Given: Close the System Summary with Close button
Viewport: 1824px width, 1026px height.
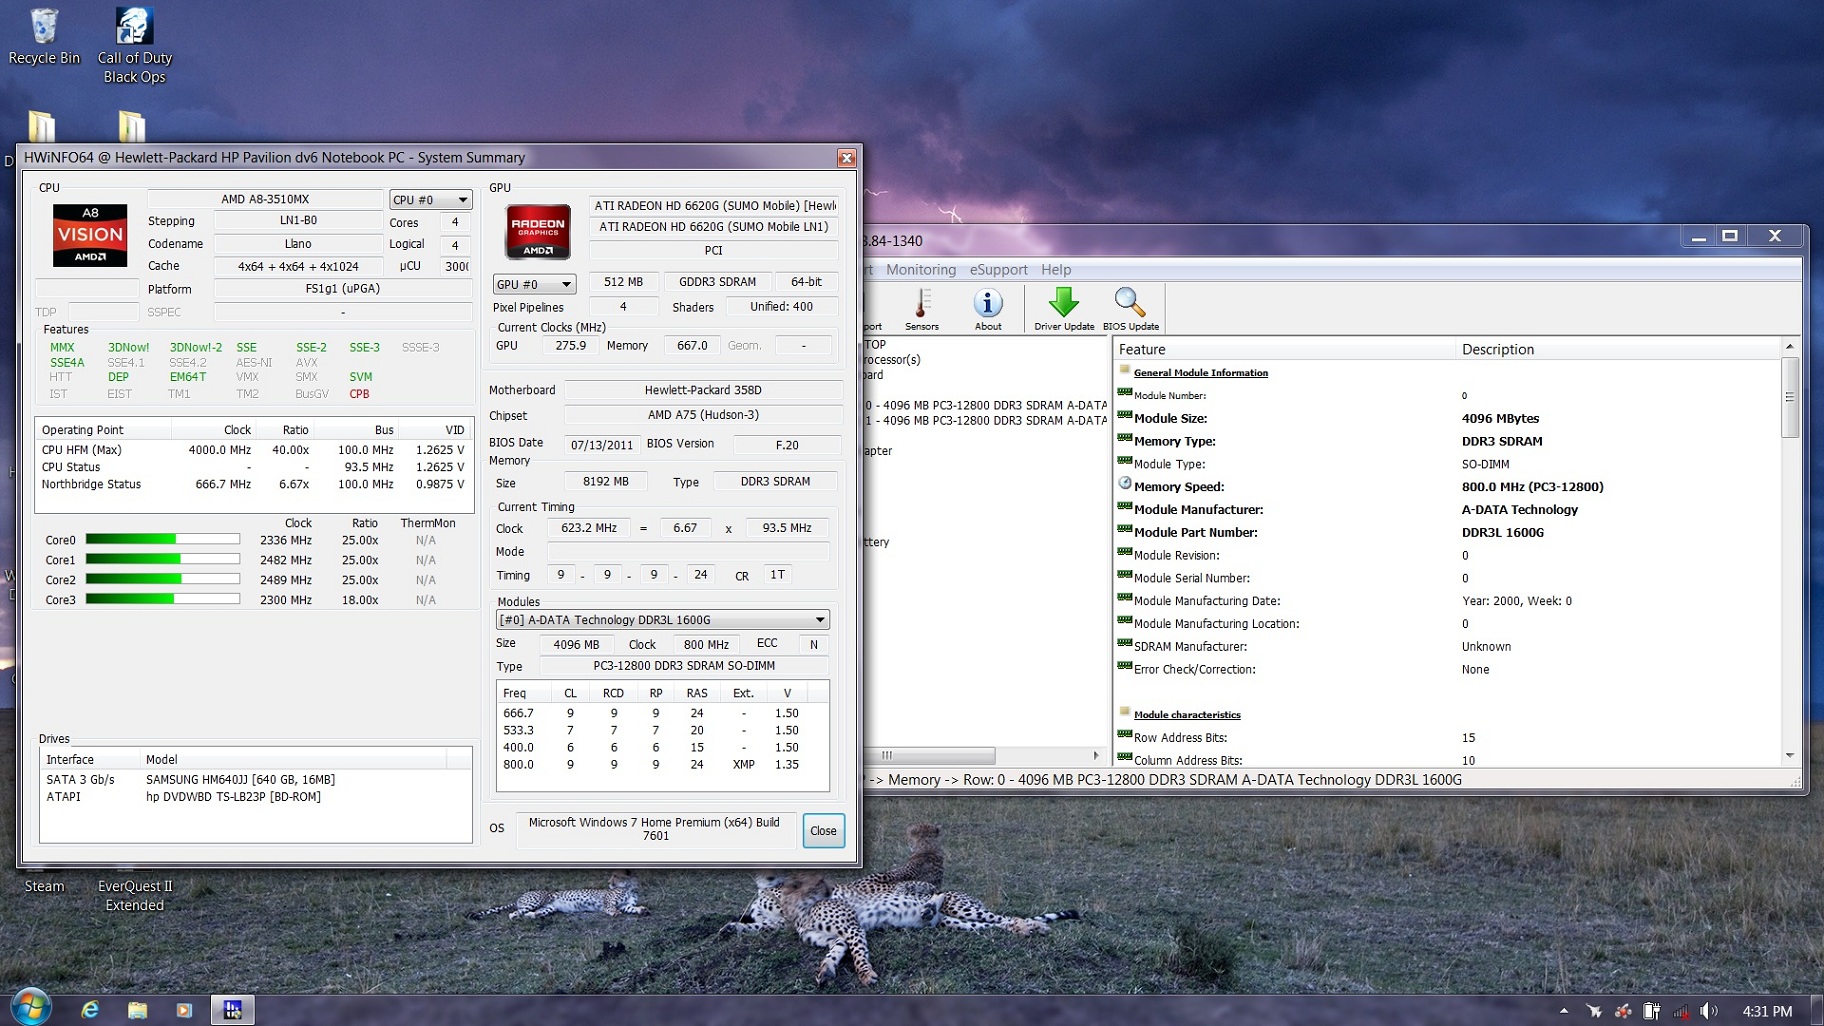Looking at the screenshot, I should (x=823, y=831).
